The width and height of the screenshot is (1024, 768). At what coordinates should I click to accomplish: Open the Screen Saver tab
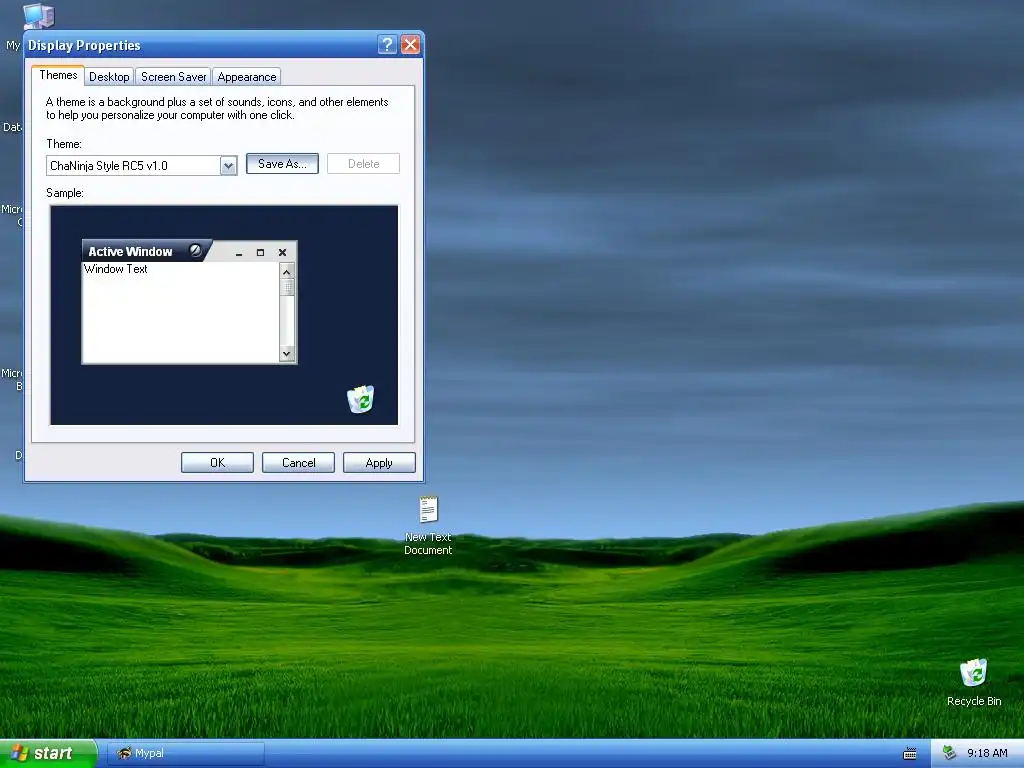click(173, 77)
